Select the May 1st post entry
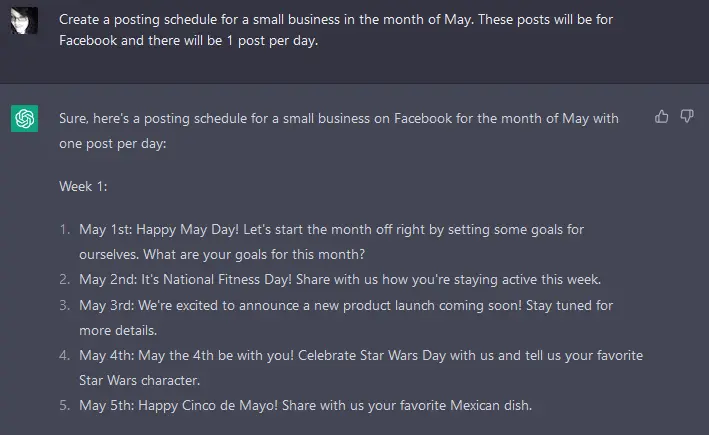This screenshot has width=709, height=435. (330, 241)
